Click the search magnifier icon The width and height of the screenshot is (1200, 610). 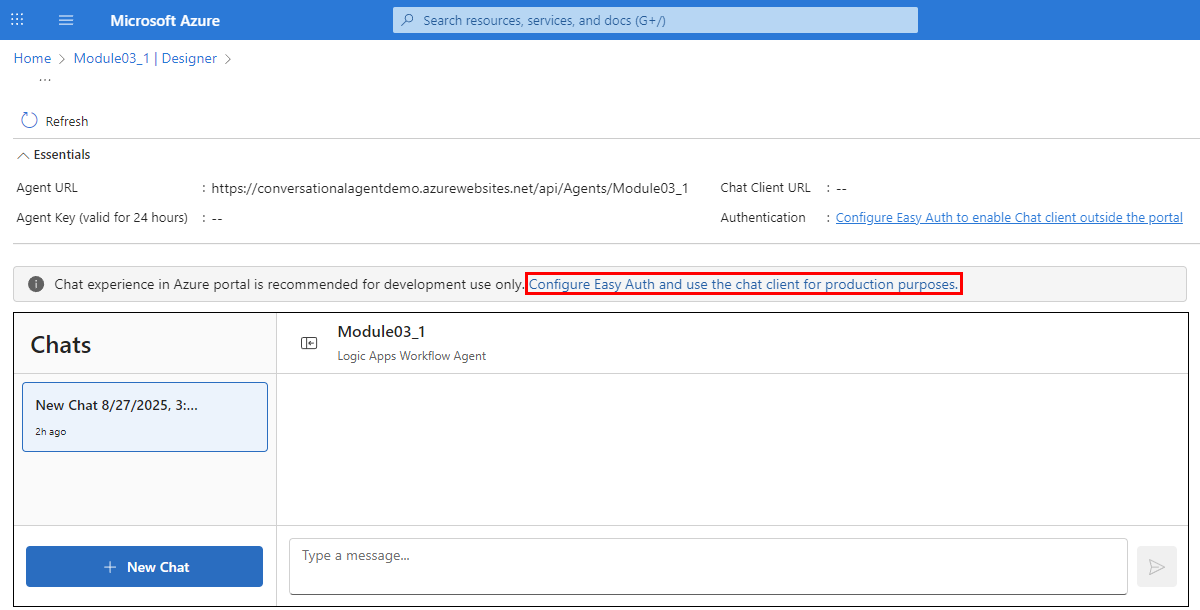409,20
